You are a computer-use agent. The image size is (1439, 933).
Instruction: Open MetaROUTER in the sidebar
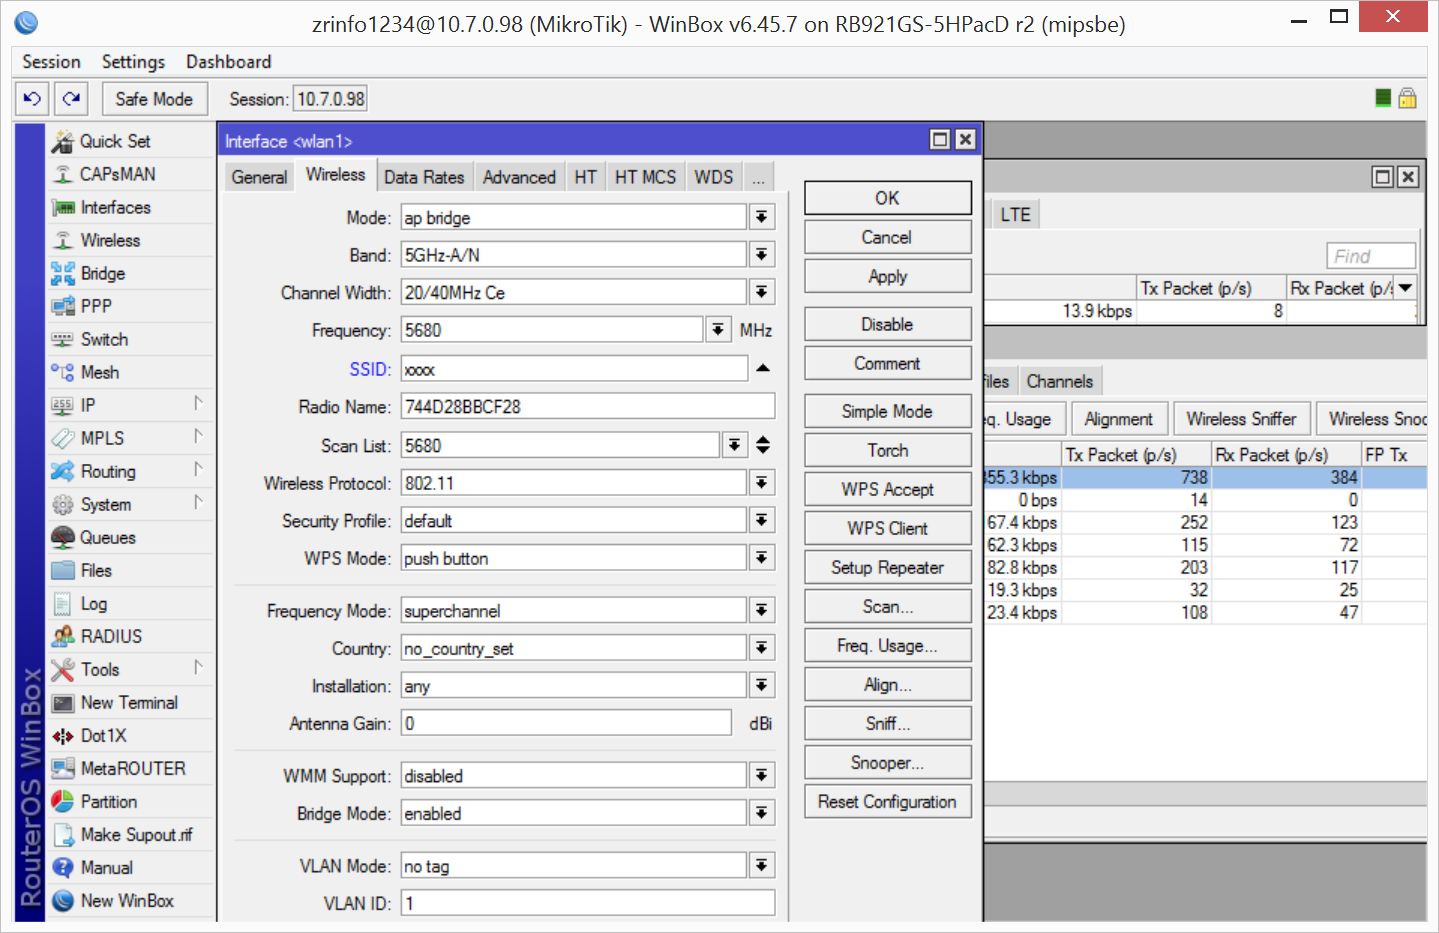(x=131, y=768)
